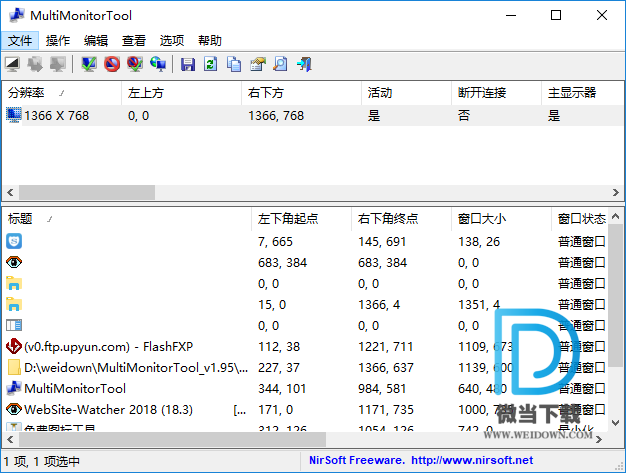
Task: Click the 344, 101 start point cell
Action: (282, 388)
